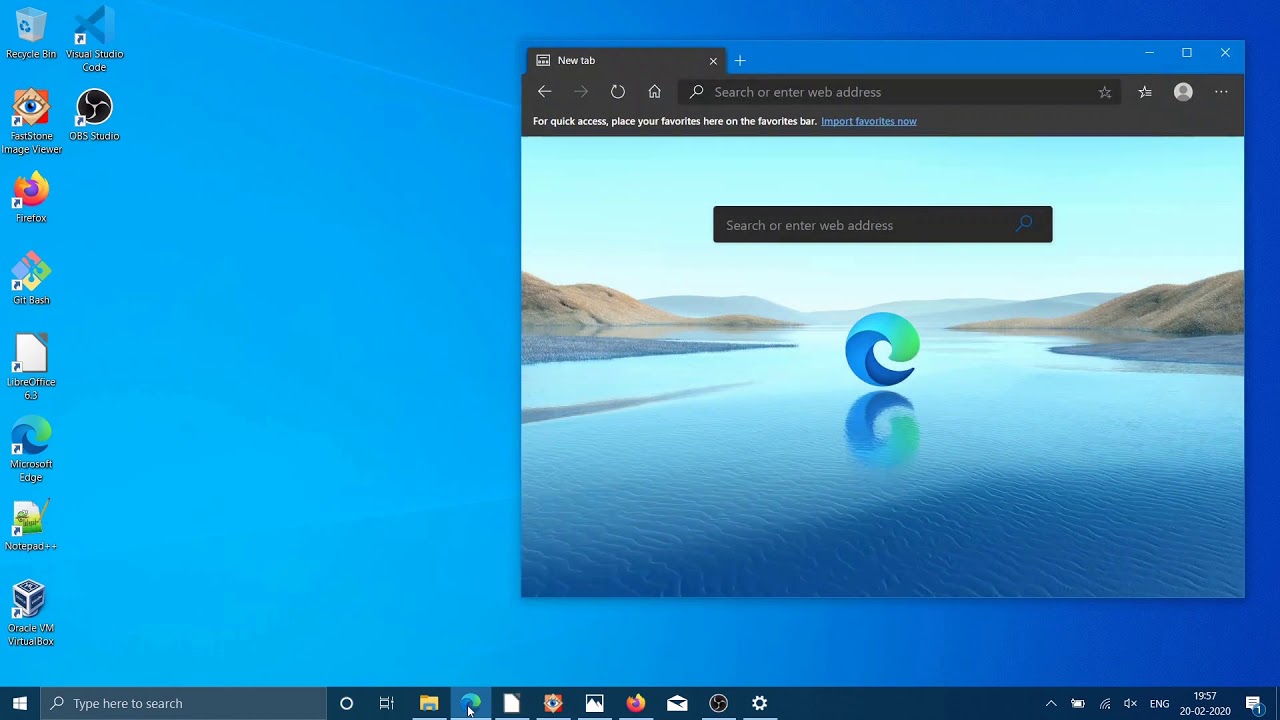Open network settings from system tray
The height and width of the screenshot is (720, 1280).
[x=1105, y=703]
